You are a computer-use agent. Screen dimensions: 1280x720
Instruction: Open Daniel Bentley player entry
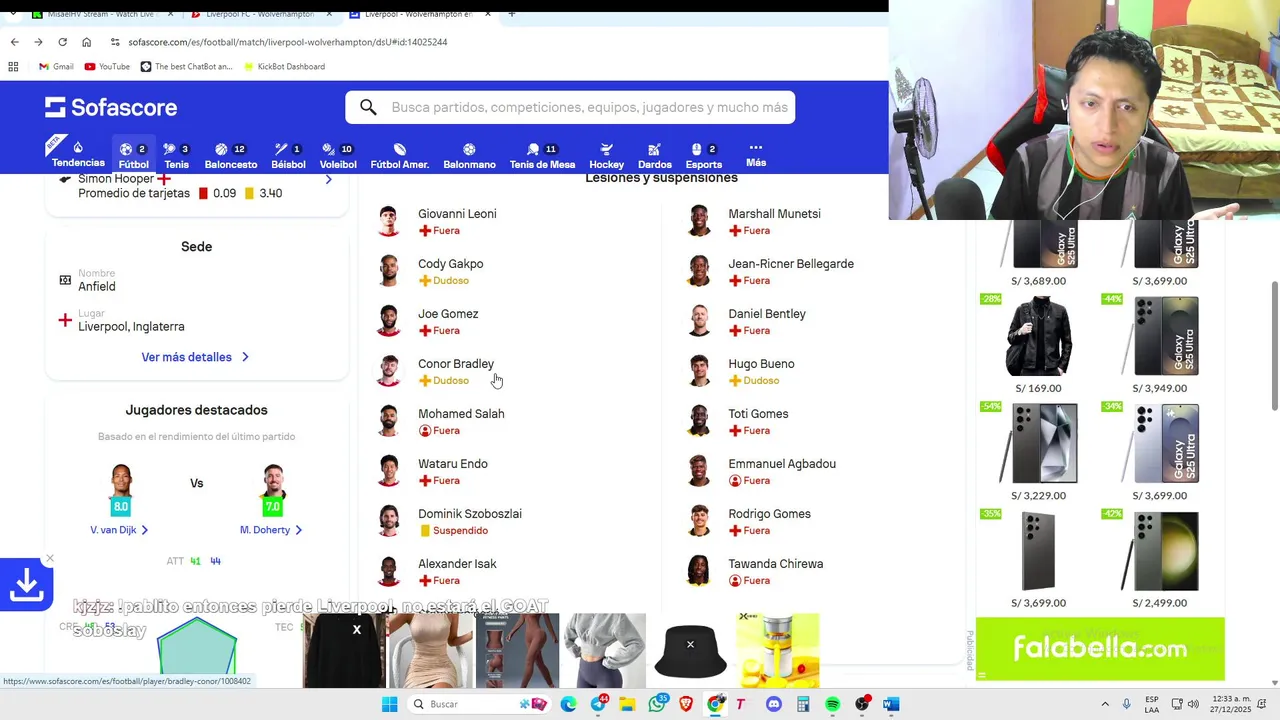tap(766, 314)
